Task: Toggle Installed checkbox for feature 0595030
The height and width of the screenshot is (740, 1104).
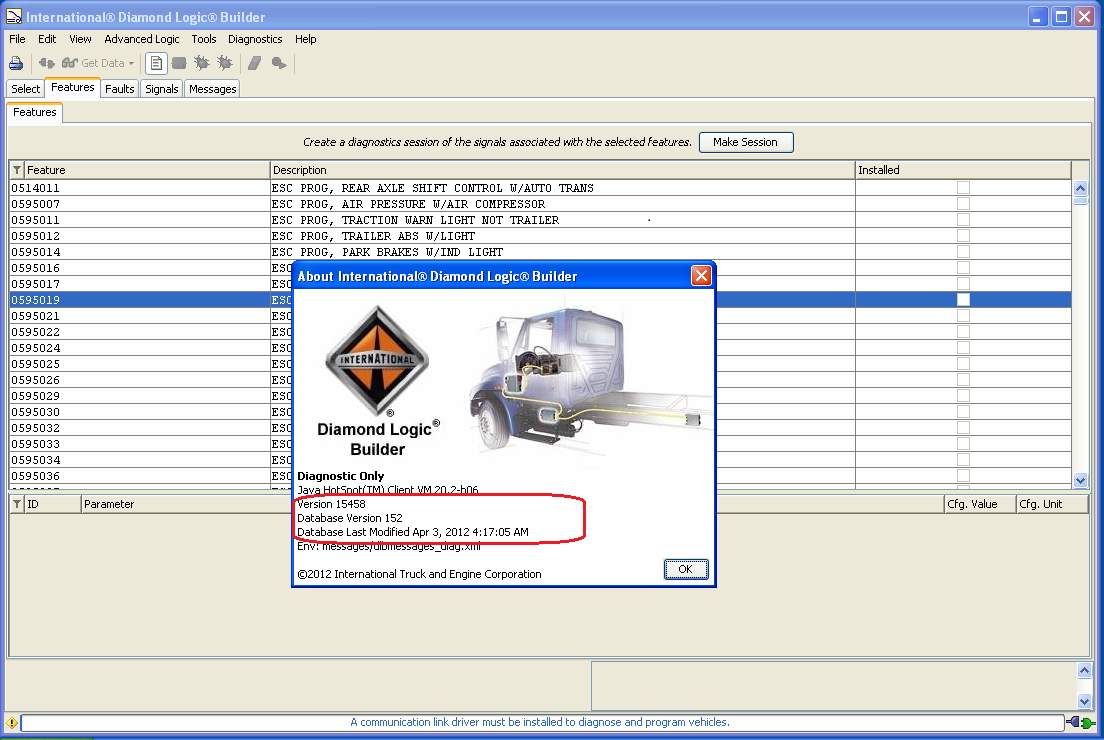Action: [x=963, y=412]
